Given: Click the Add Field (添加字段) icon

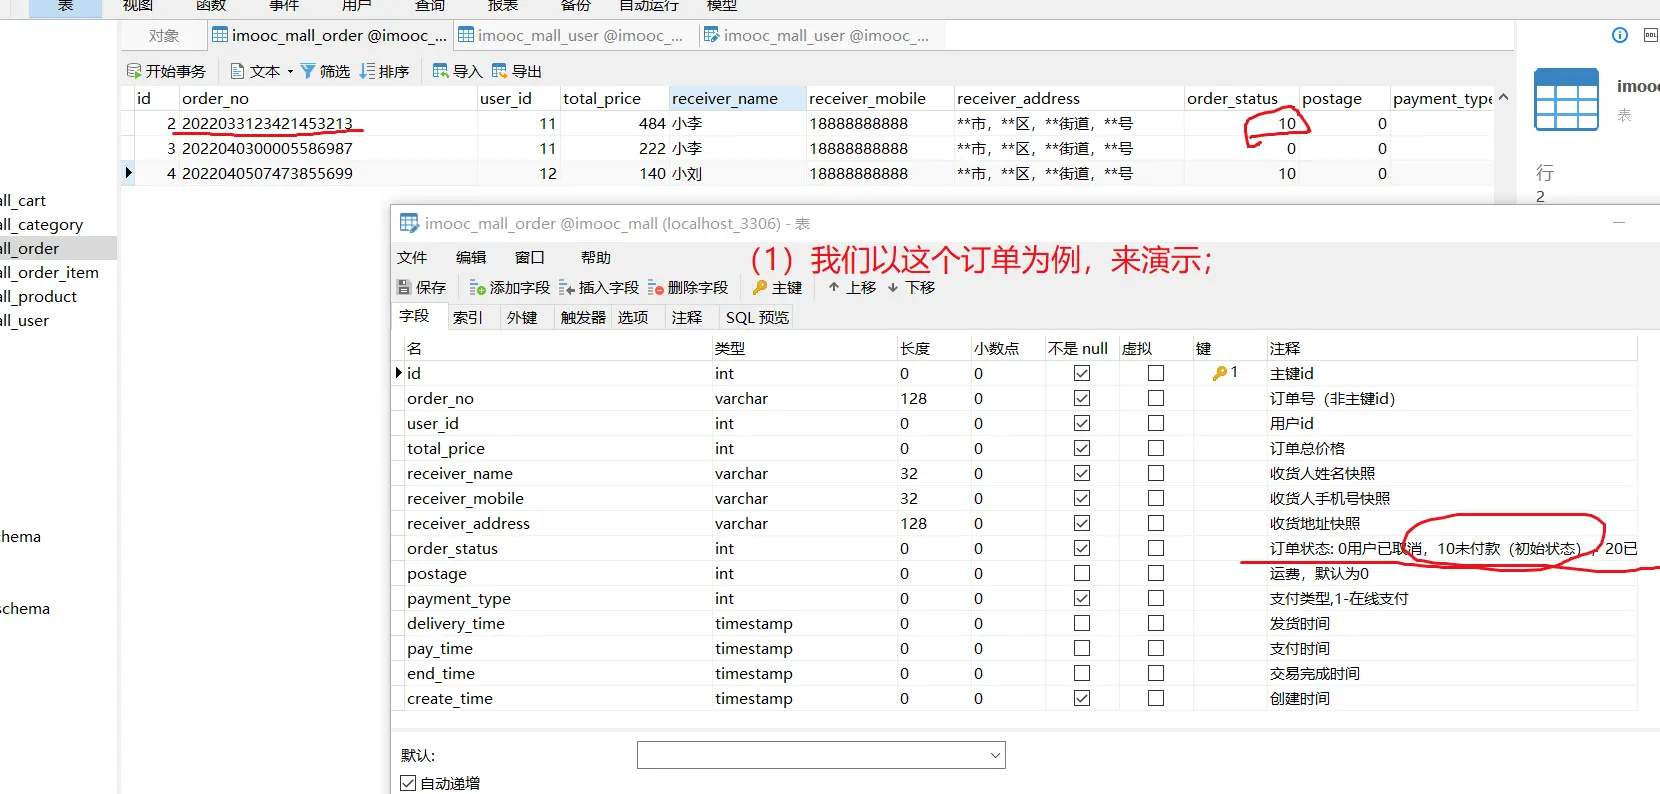Looking at the screenshot, I should [x=478, y=288].
